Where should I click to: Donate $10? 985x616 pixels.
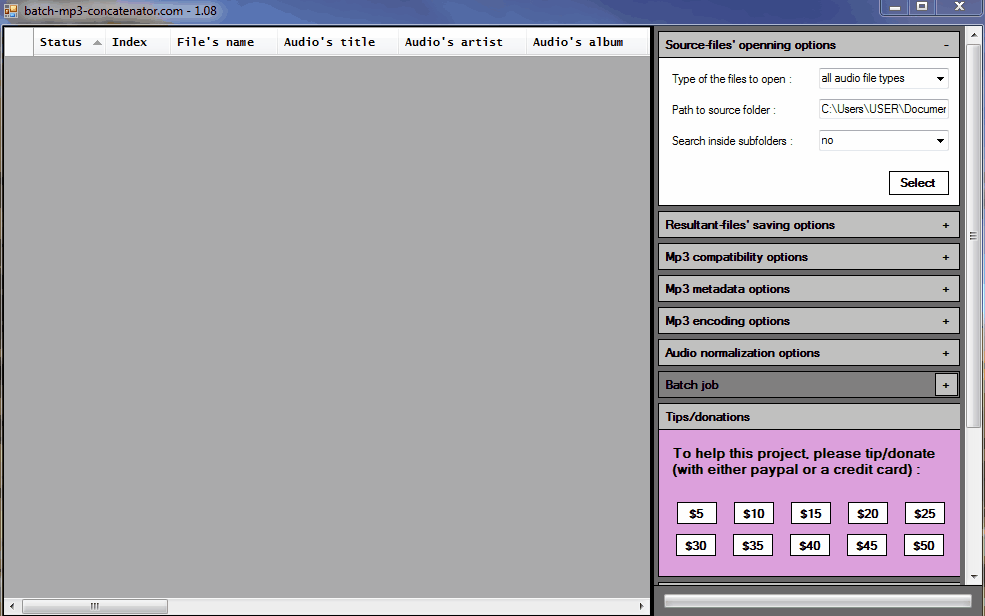(x=754, y=514)
